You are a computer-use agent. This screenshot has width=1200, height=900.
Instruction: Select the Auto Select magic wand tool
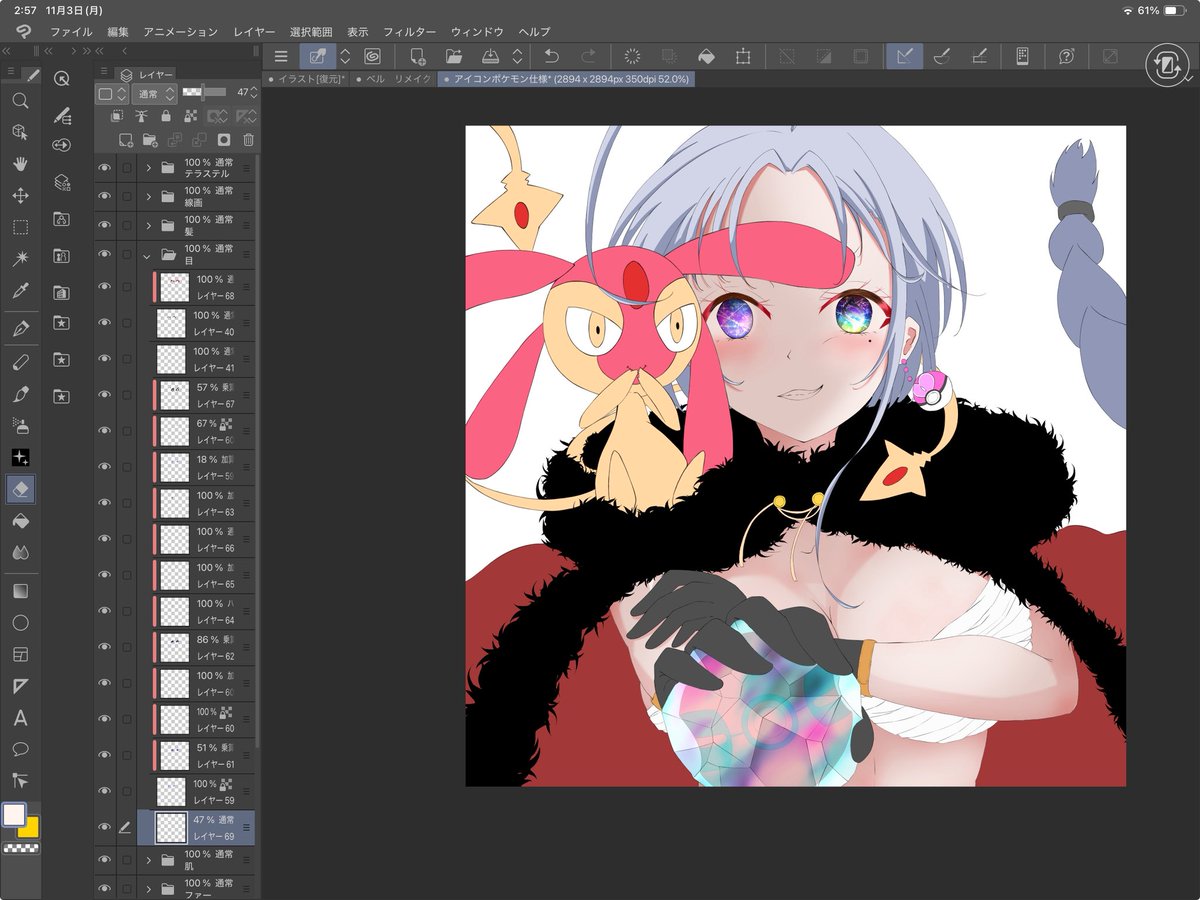click(20, 259)
